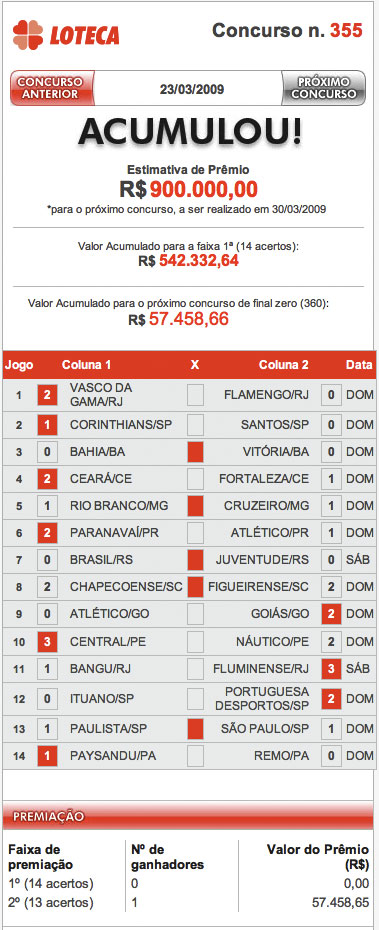This screenshot has height=930, width=379.
Task: Click the Corinthians/SP score box
Action: tap(47, 424)
